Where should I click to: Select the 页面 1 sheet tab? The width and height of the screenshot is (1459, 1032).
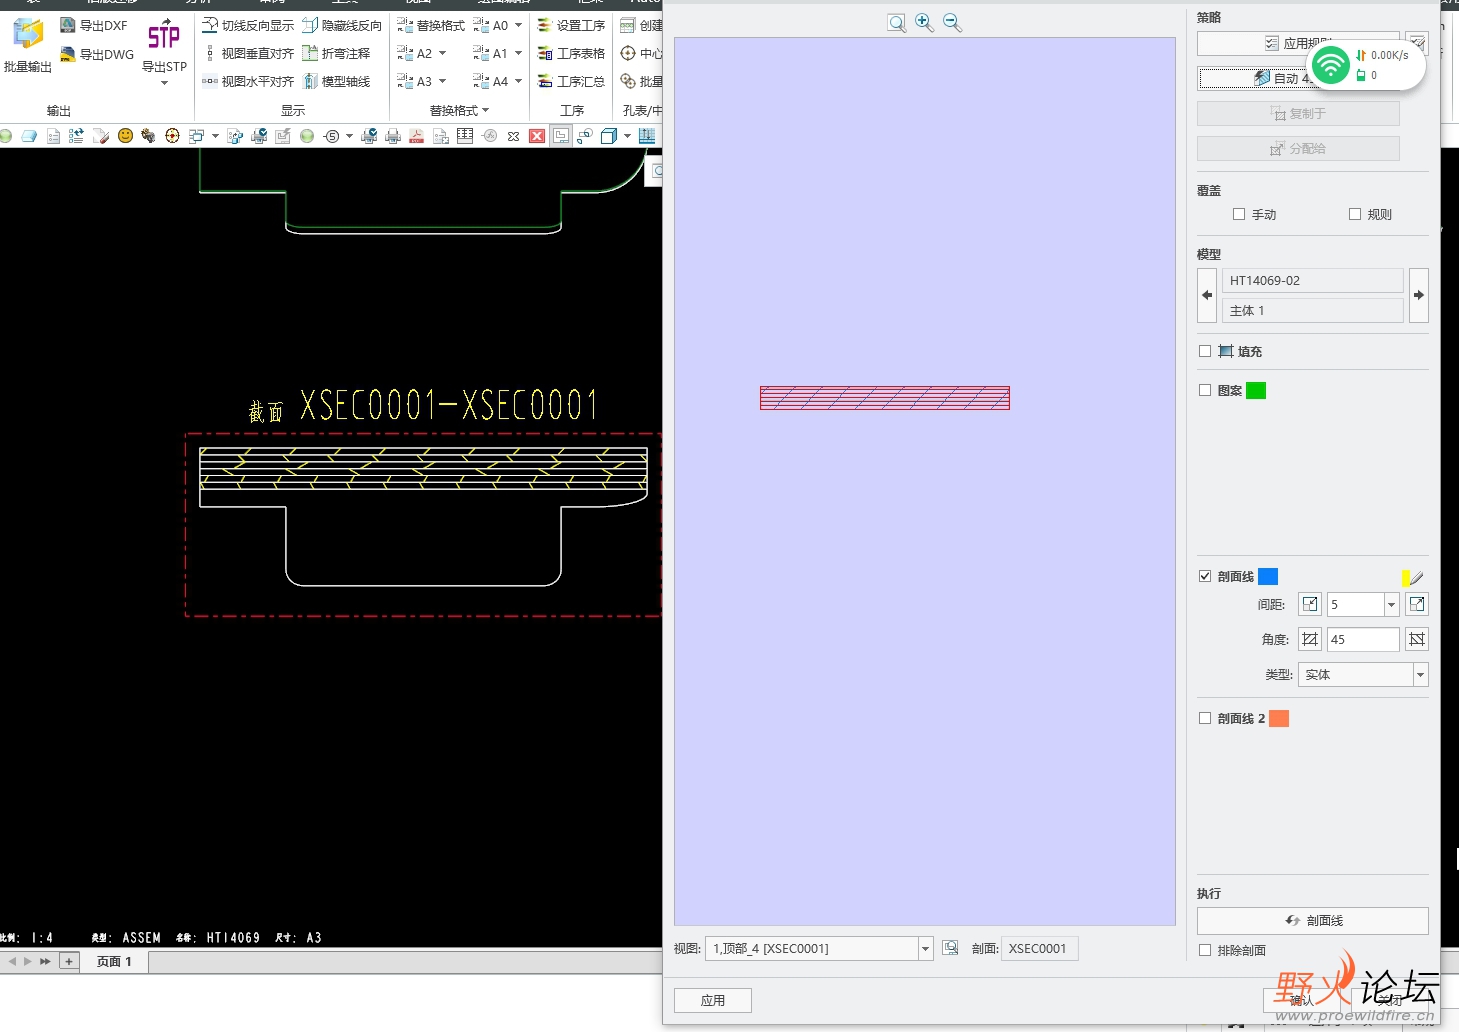(x=114, y=961)
